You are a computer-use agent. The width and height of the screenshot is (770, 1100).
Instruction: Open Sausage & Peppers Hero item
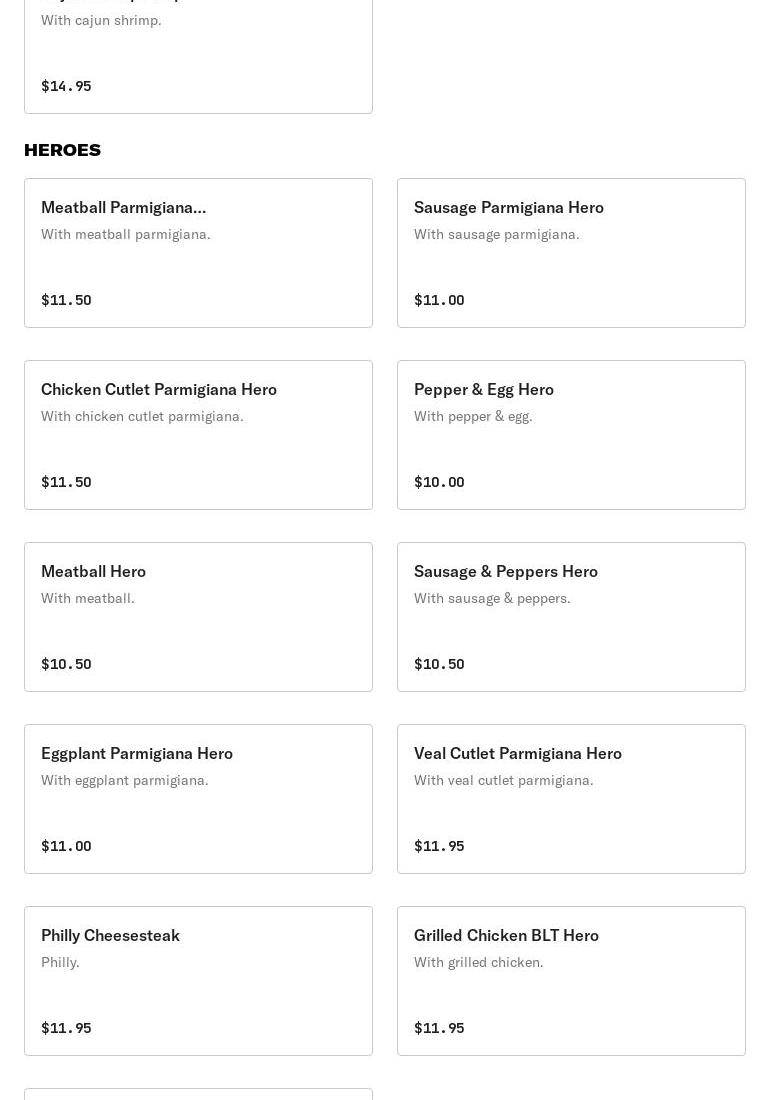(571, 616)
